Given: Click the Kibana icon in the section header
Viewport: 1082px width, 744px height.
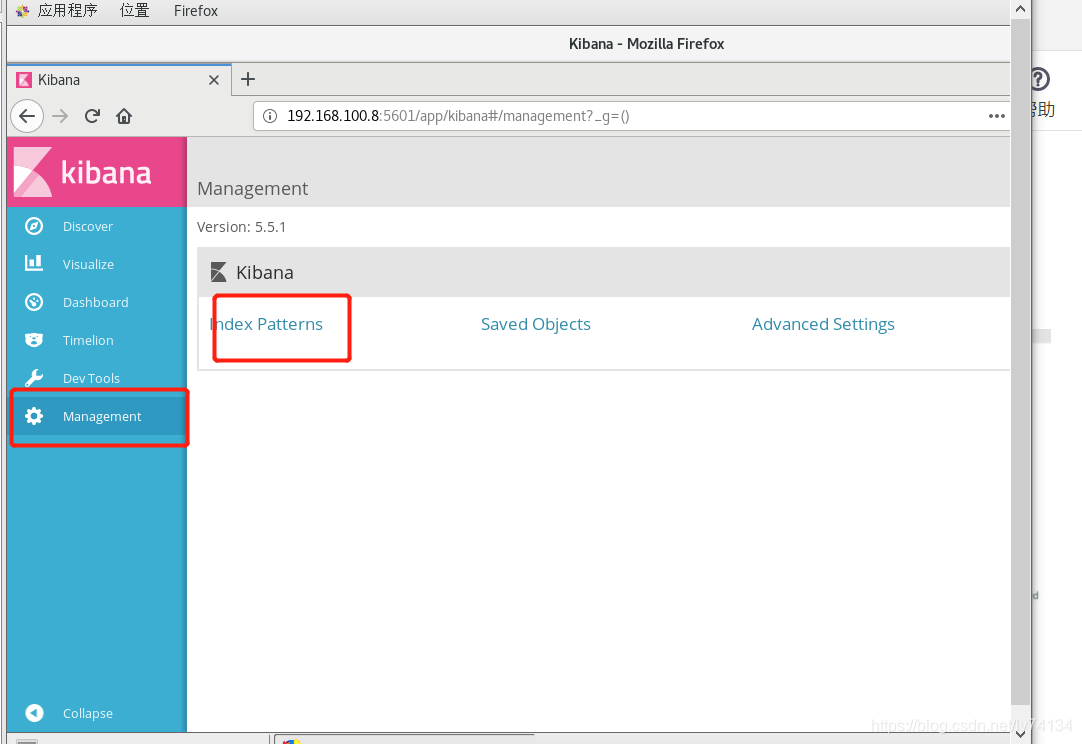Looking at the screenshot, I should click(x=219, y=272).
